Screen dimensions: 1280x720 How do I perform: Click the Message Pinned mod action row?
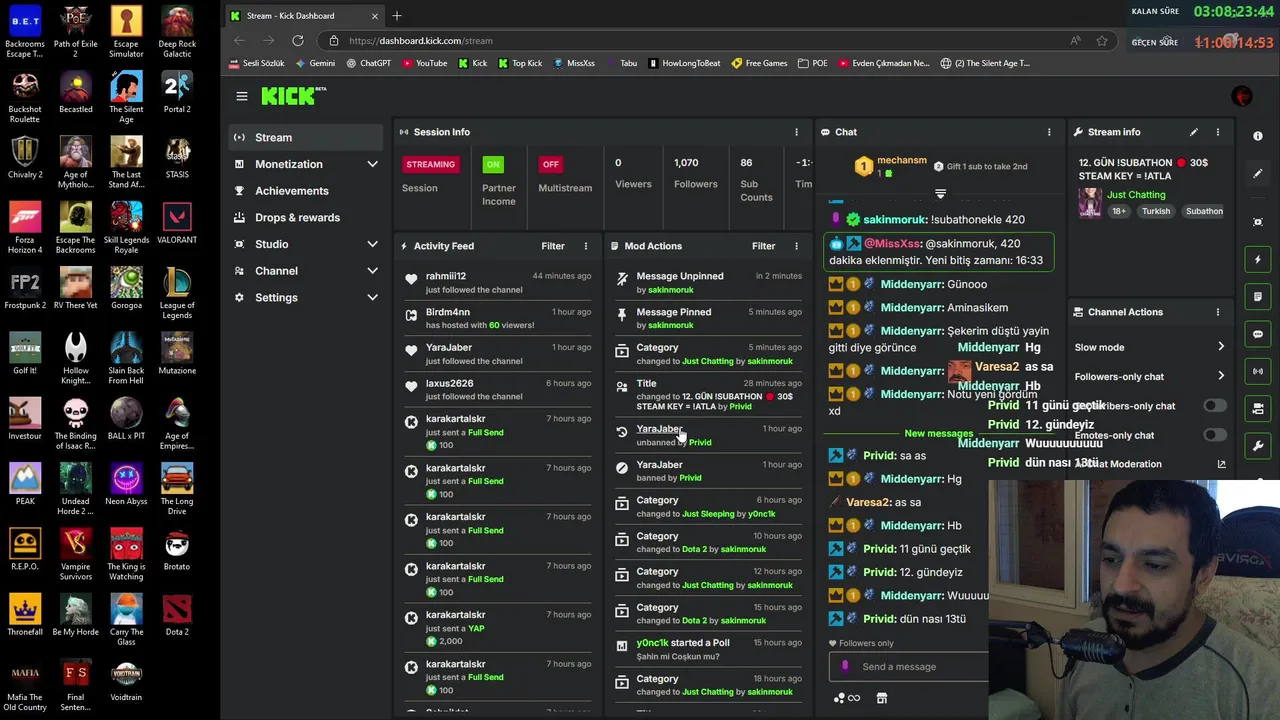pos(708,318)
